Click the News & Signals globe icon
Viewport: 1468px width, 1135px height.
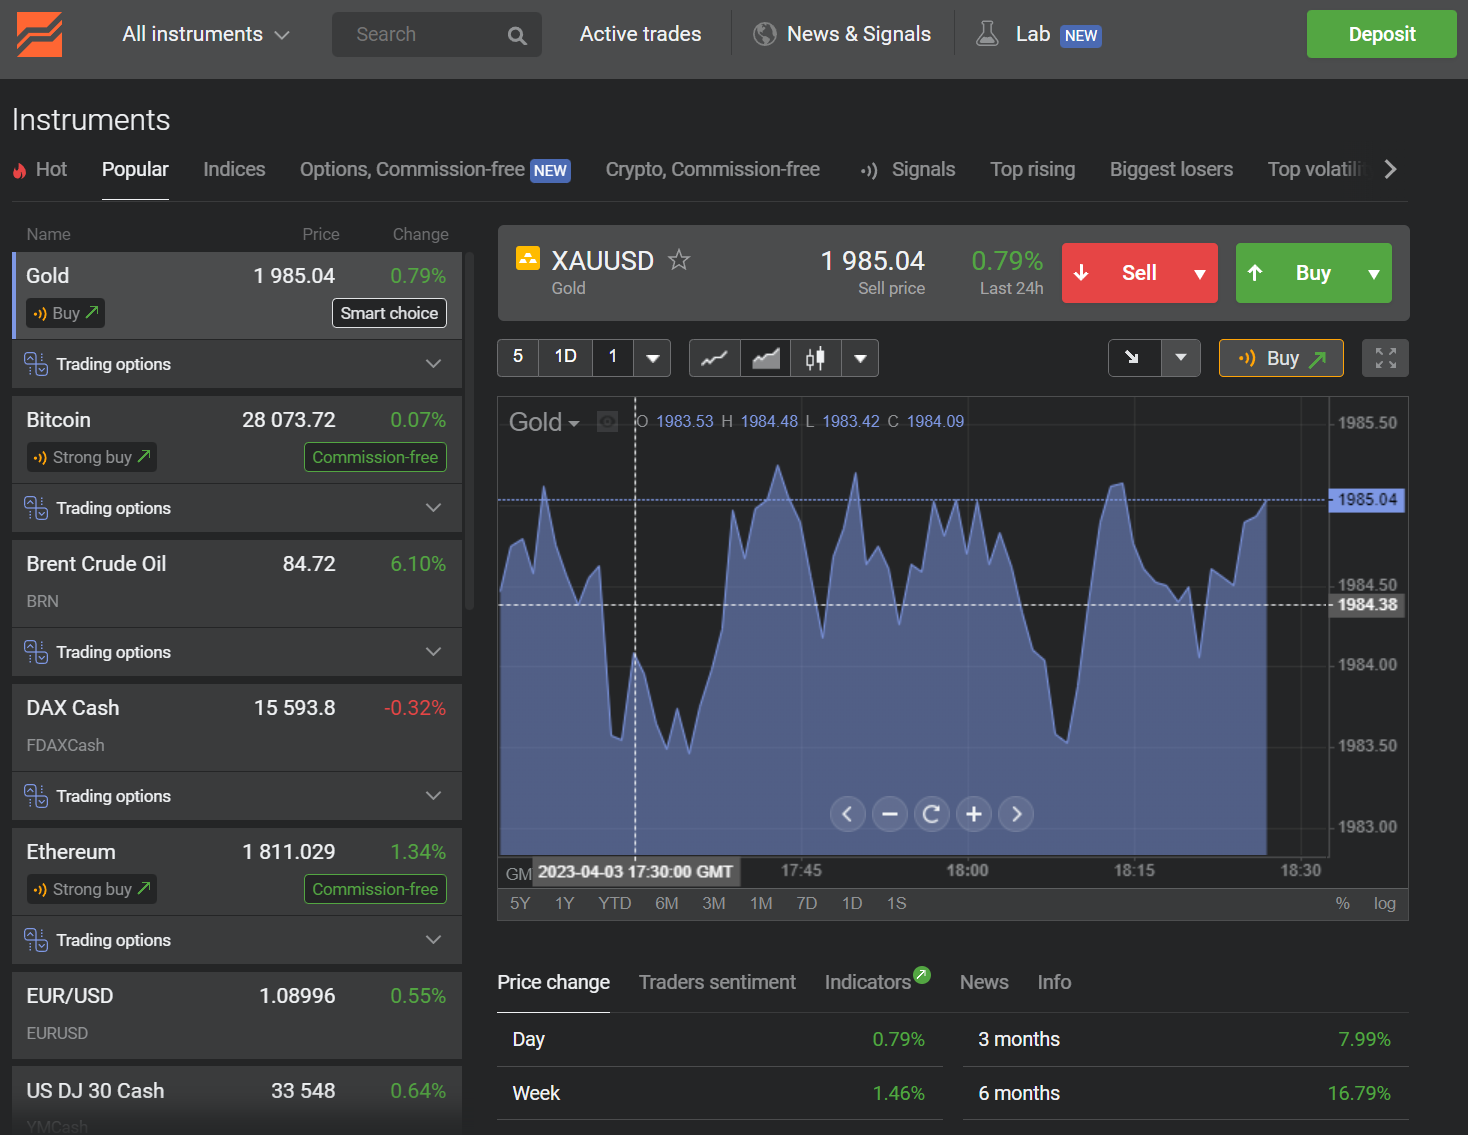764,33
